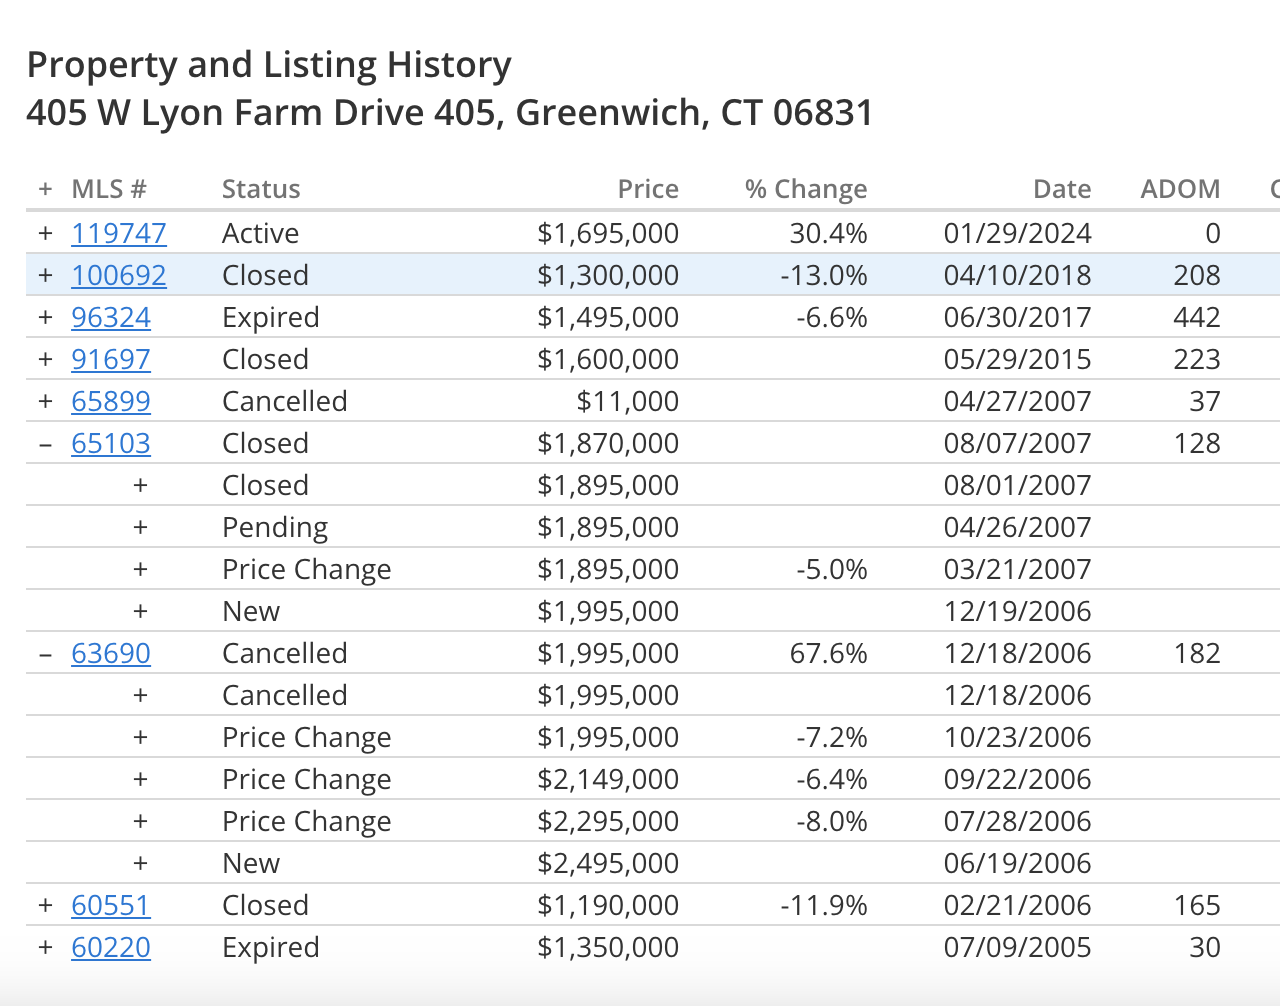Collapse the row for MLS 63690
The height and width of the screenshot is (1006, 1280).
45,653
